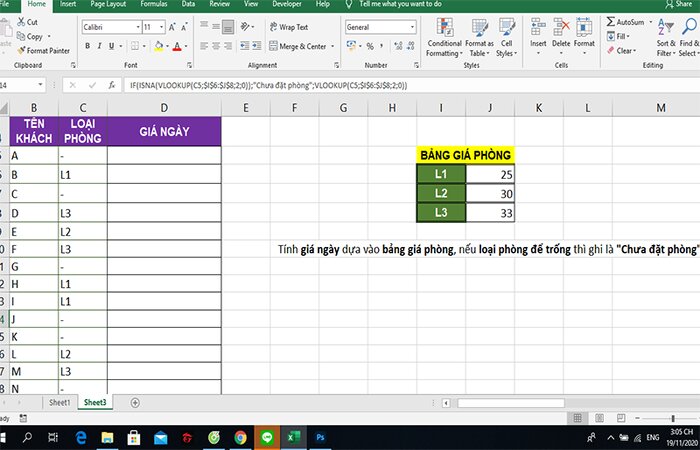Decrease font size with the smaller A
The height and width of the screenshot is (450, 700).
(184, 27)
